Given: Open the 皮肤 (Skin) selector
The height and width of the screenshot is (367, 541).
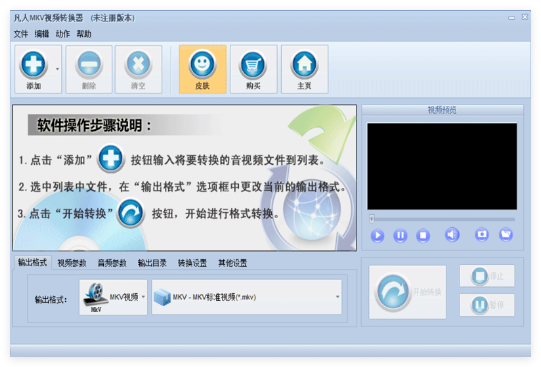Looking at the screenshot, I should point(203,69).
